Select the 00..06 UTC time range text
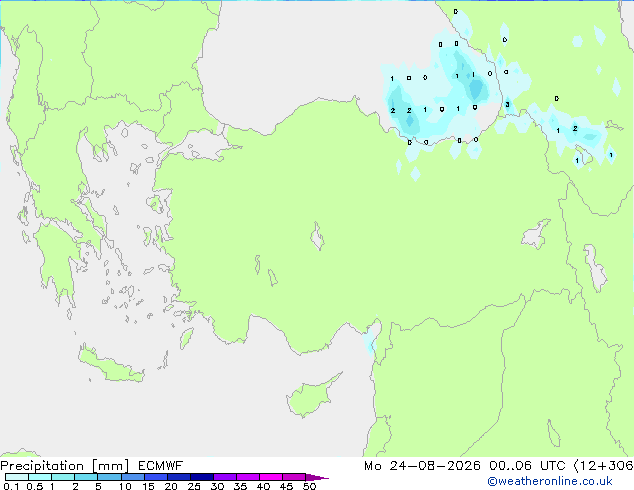The height and width of the screenshot is (490, 634). (x=527, y=466)
